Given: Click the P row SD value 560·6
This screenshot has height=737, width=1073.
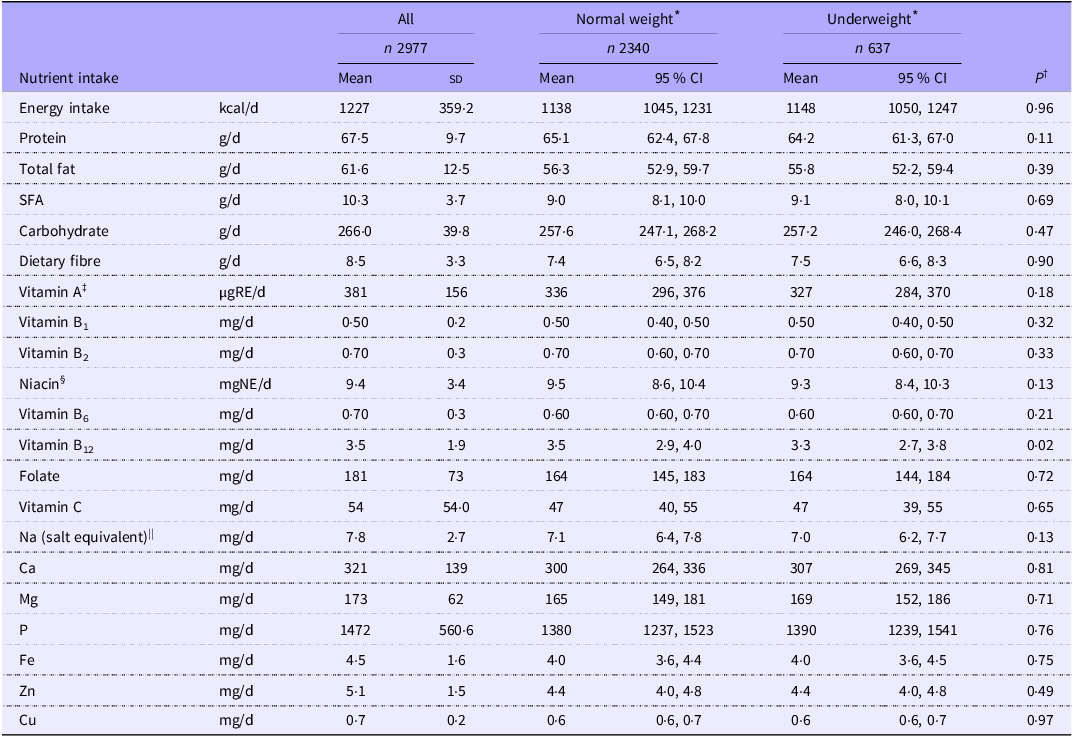Looking at the screenshot, I should [x=456, y=630].
